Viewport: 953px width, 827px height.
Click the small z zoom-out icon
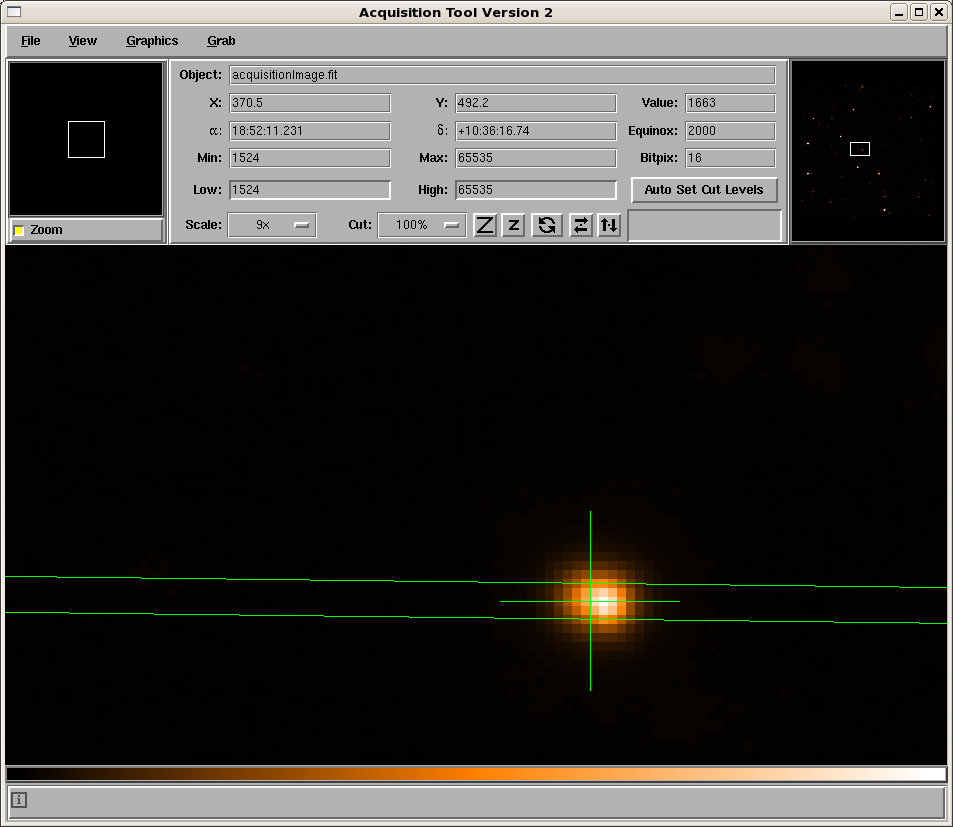pyautogui.click(x=513, y=225)
